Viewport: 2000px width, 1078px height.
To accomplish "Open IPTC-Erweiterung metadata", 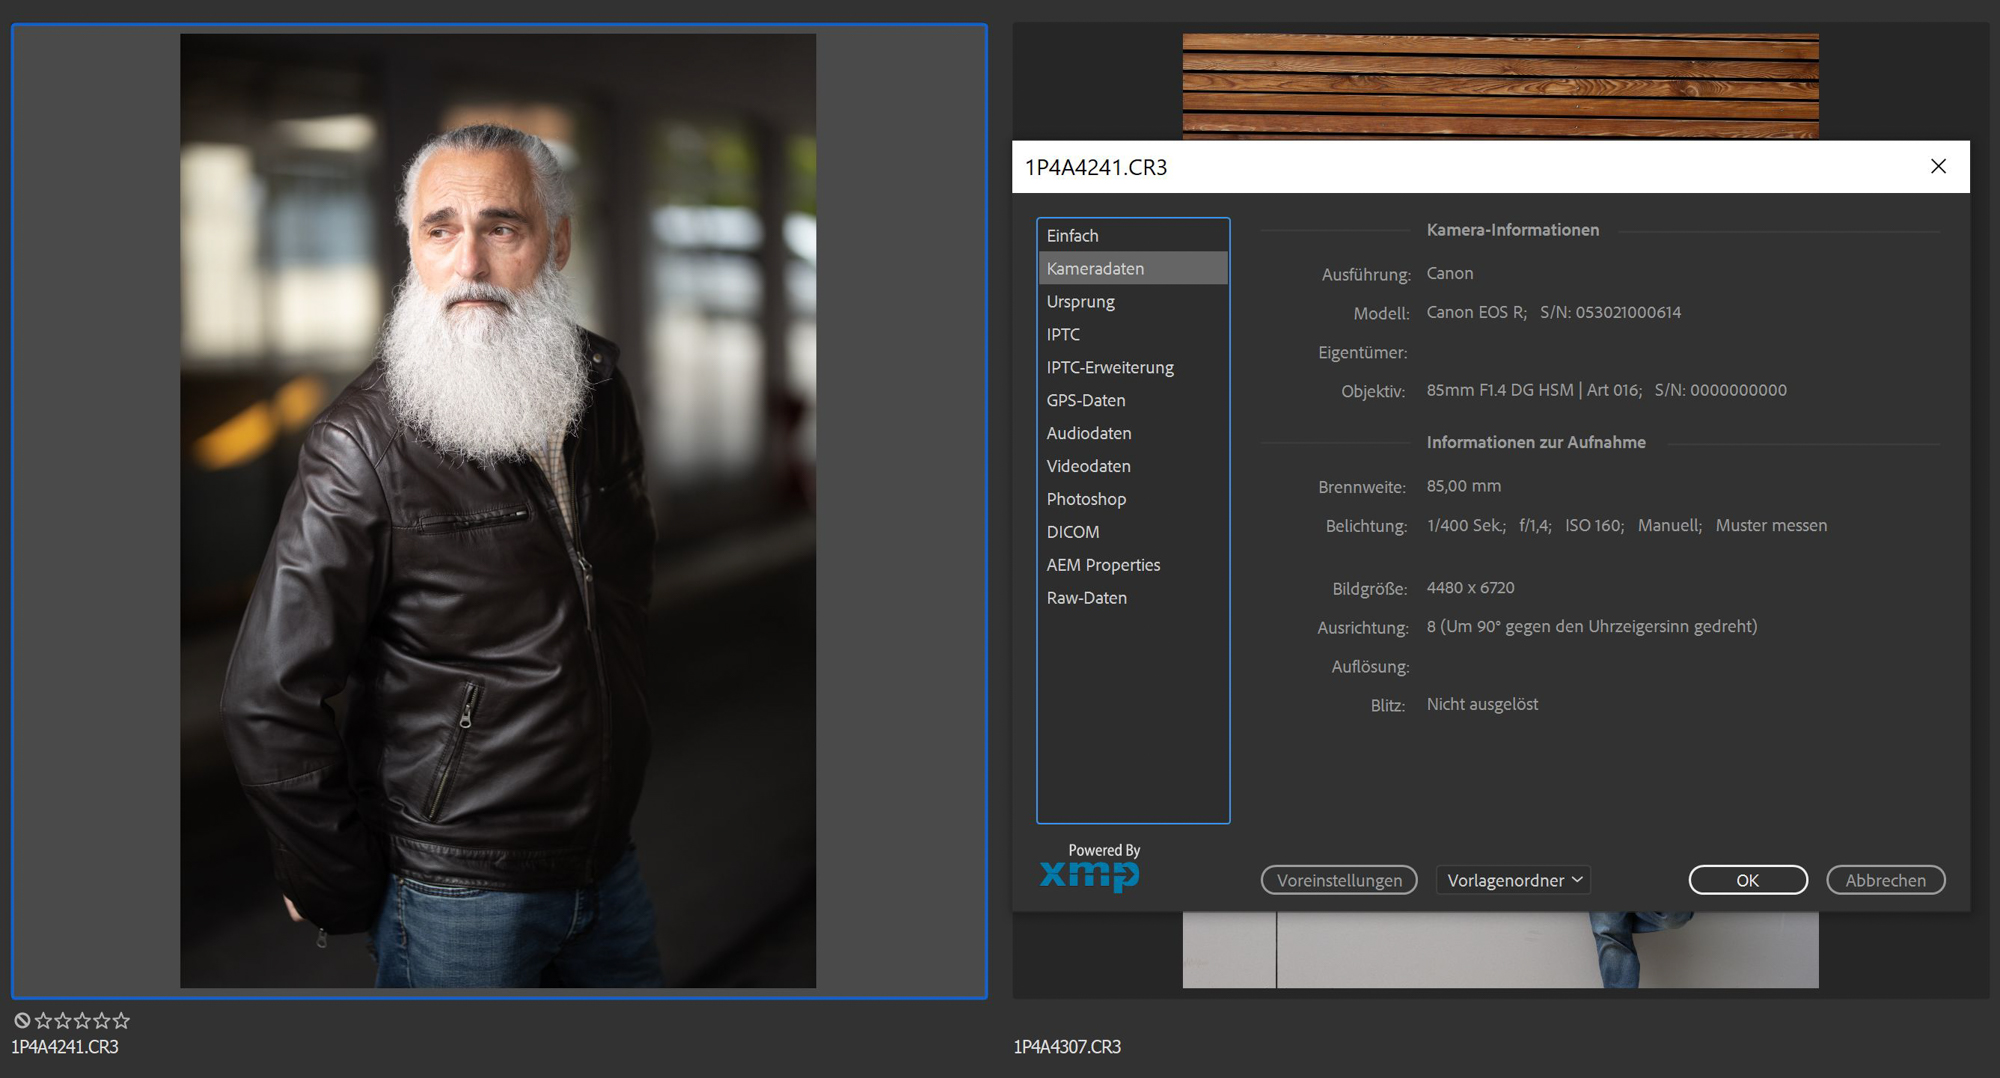I will click(1110, 368).
